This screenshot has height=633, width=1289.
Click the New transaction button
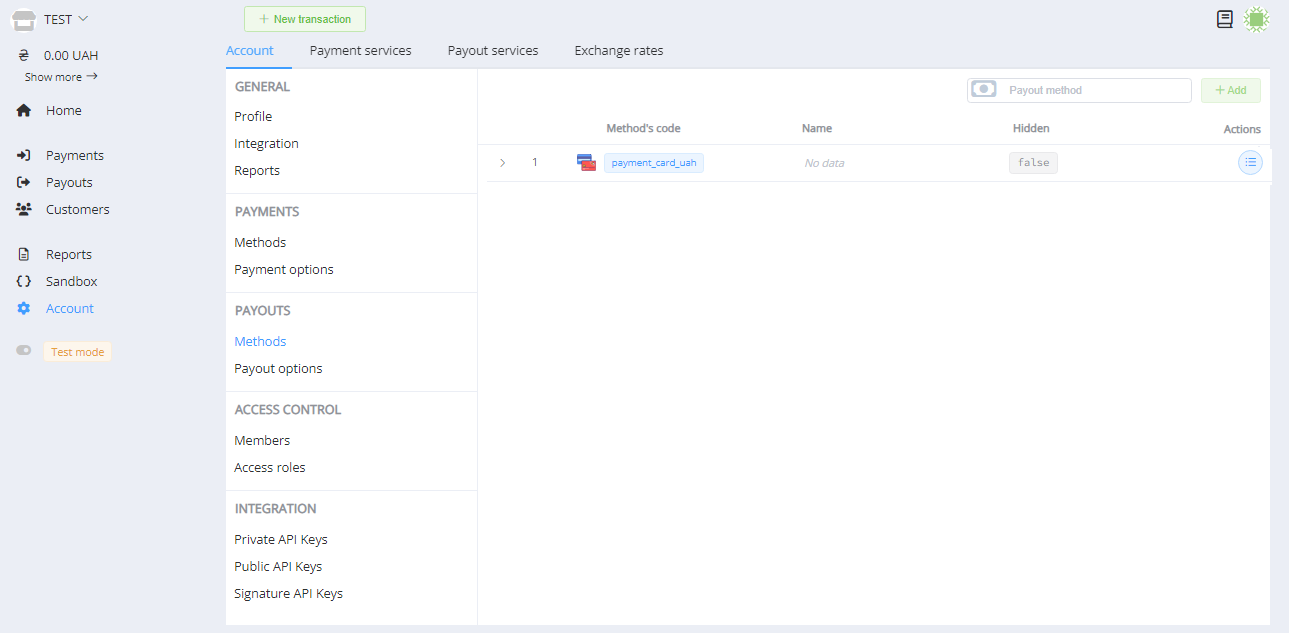coord(305,19)
